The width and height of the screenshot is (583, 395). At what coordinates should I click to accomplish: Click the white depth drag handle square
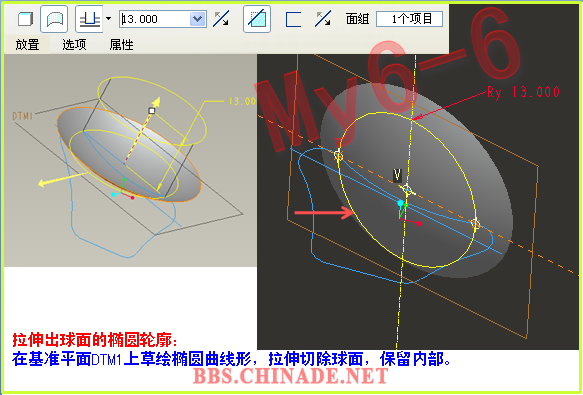click(x=151, y=110)
